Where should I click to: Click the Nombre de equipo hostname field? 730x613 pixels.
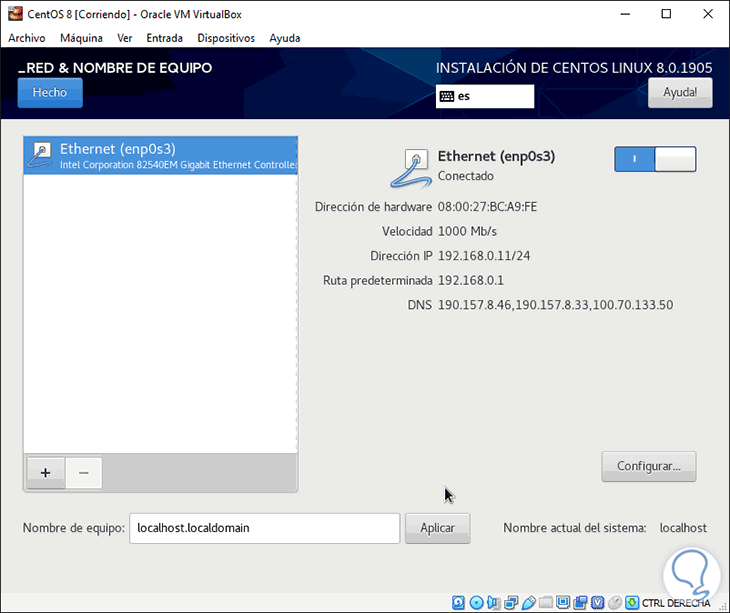click(x=264, y=528)
